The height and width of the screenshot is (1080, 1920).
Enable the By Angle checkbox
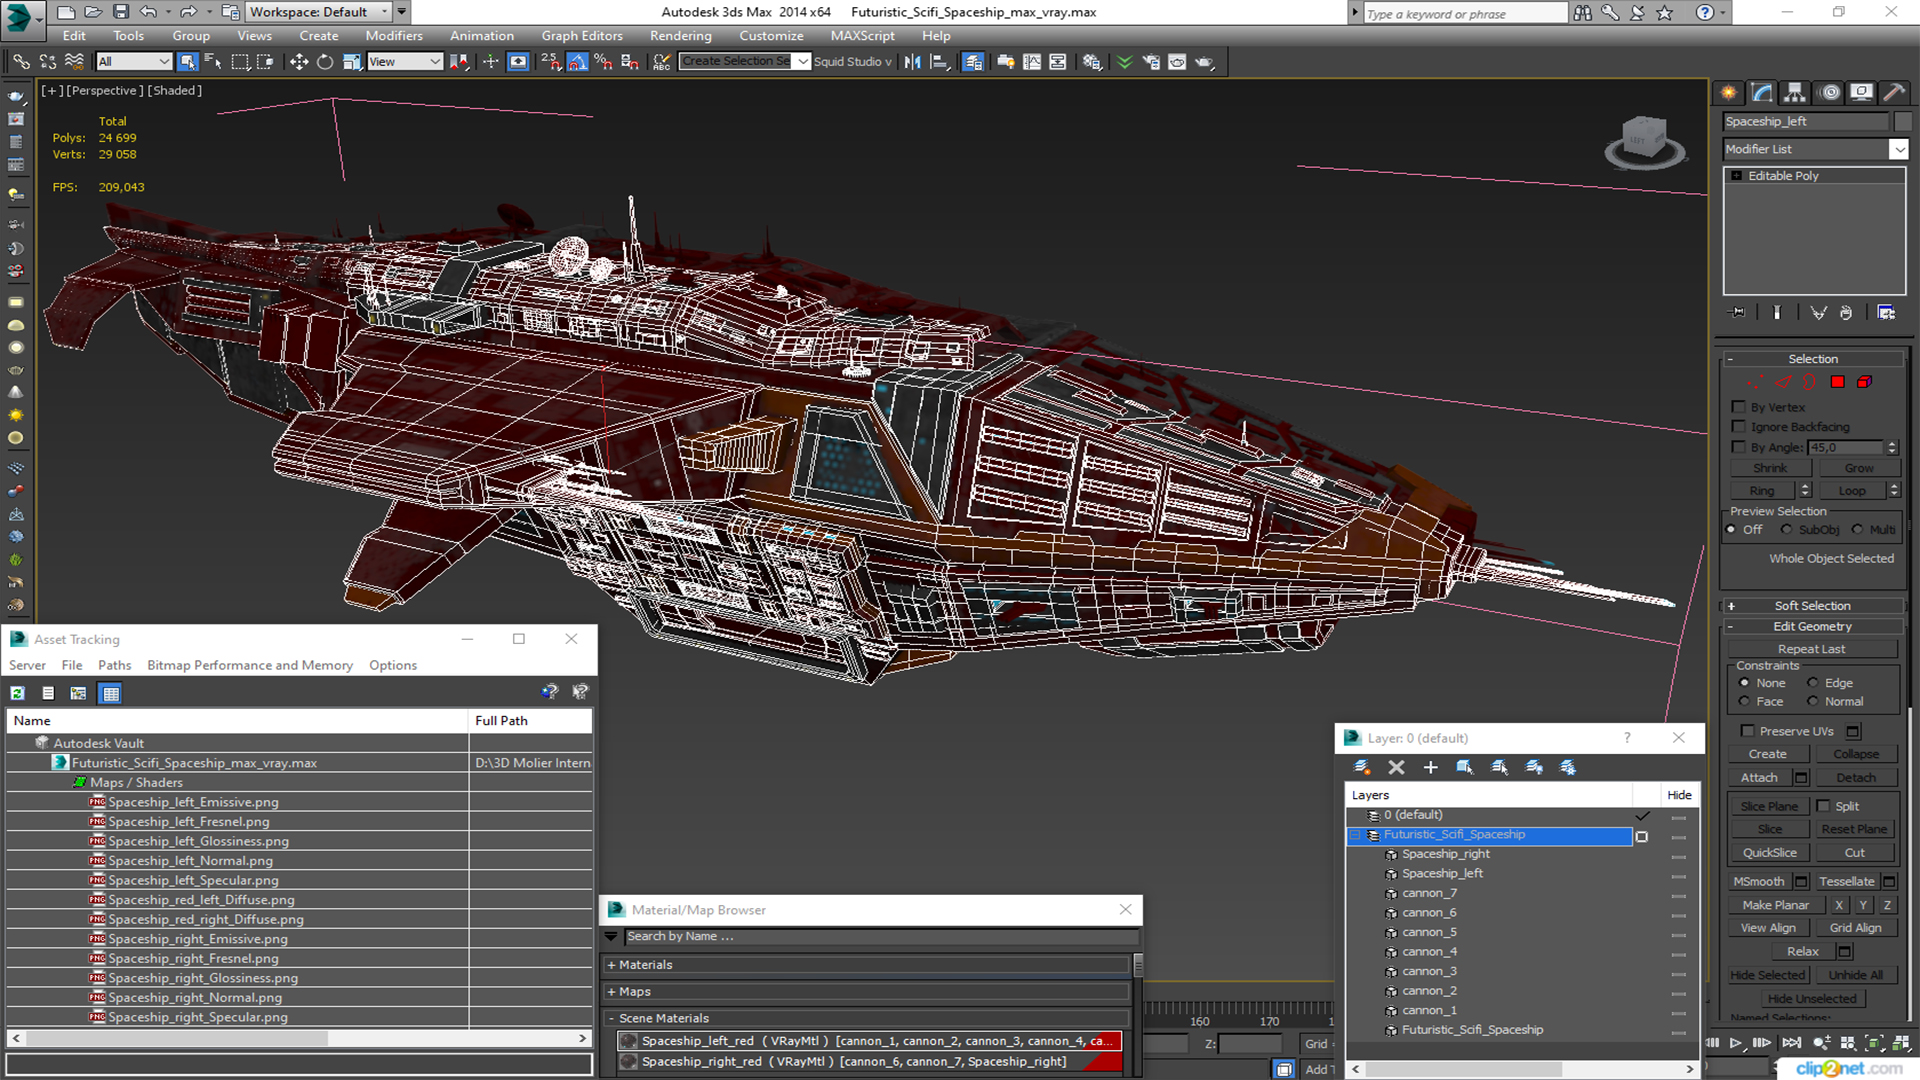pyautogui.click(x=1738, y=447)
